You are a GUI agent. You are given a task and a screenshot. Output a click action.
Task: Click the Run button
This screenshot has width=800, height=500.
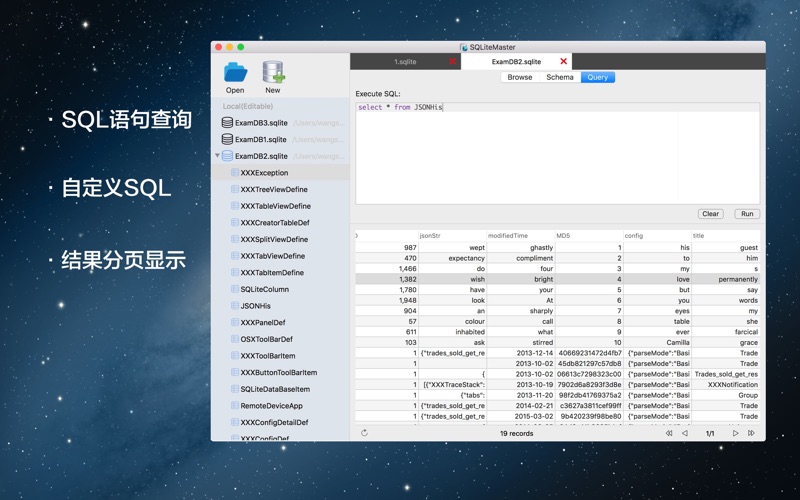[747, 214]
